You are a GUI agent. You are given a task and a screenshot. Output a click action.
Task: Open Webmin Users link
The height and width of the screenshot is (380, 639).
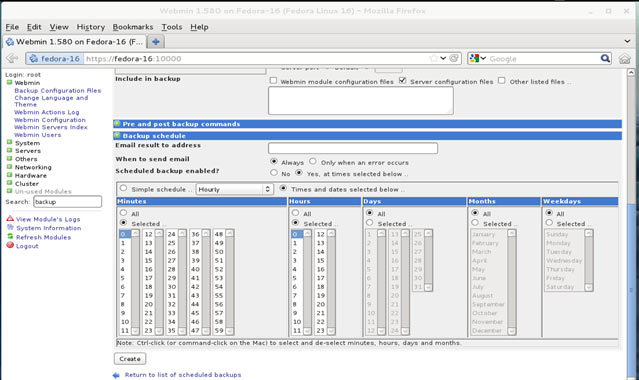coord(37,135)
